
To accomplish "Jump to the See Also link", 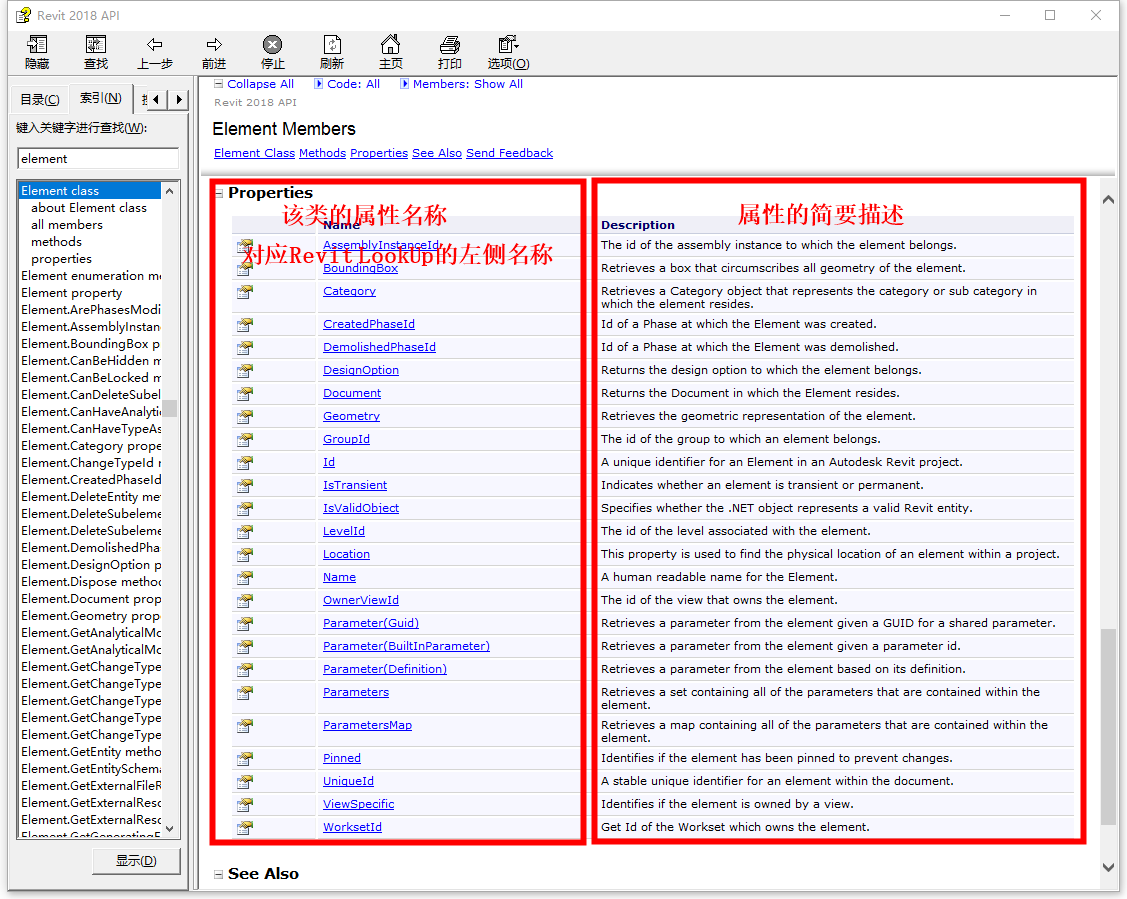I will 437,153.
